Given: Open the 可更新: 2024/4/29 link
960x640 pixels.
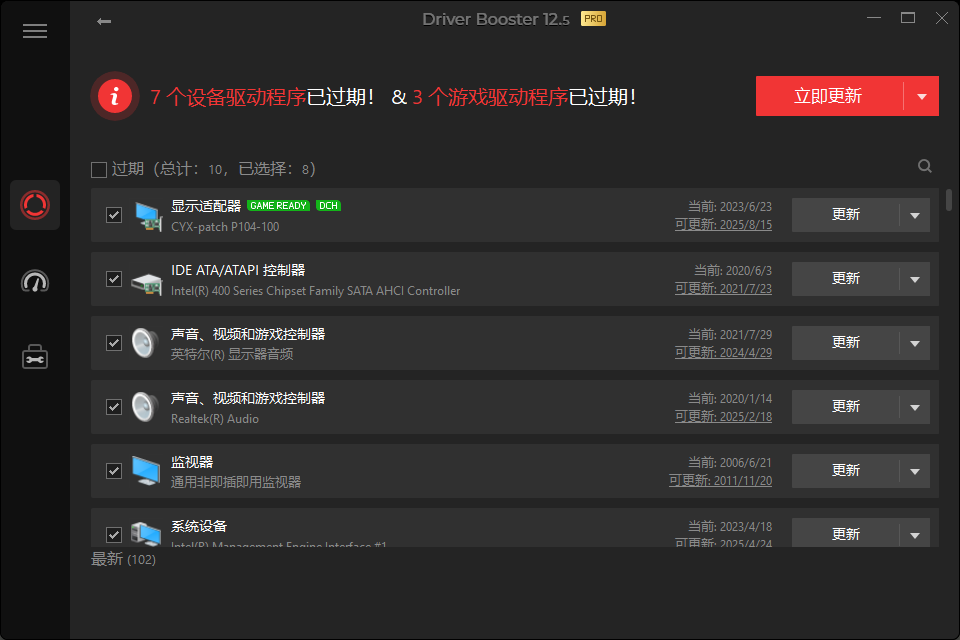Looking at the screenshot, I should click(x=723, y=353).
